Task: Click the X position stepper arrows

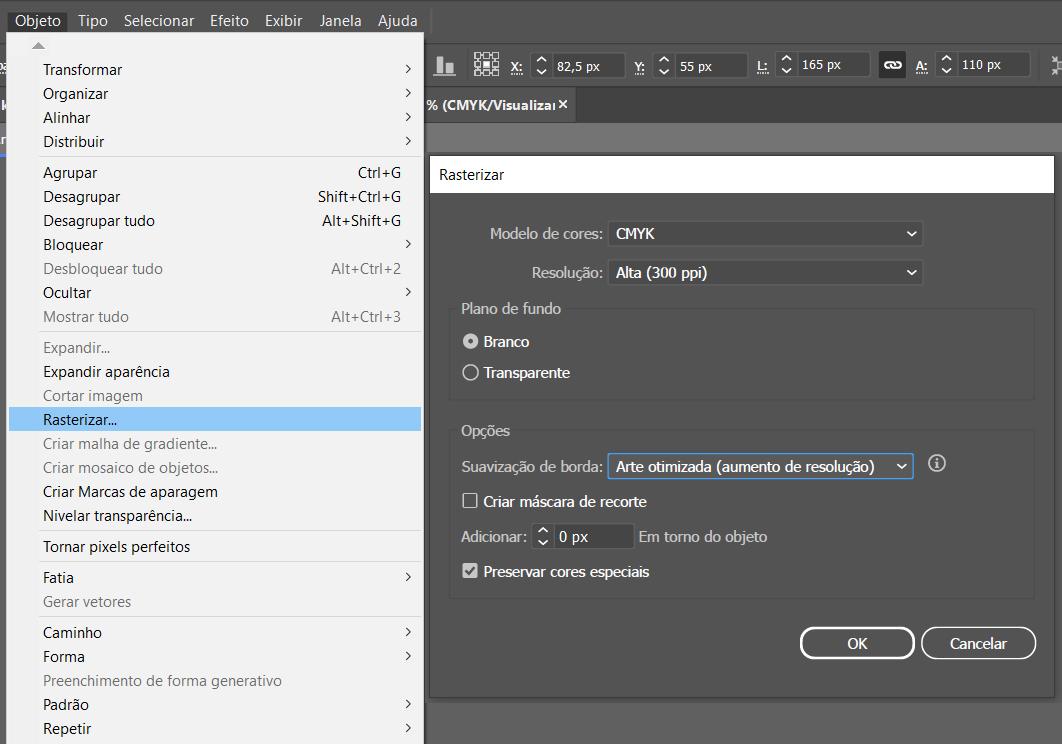Action: [541, 66]
